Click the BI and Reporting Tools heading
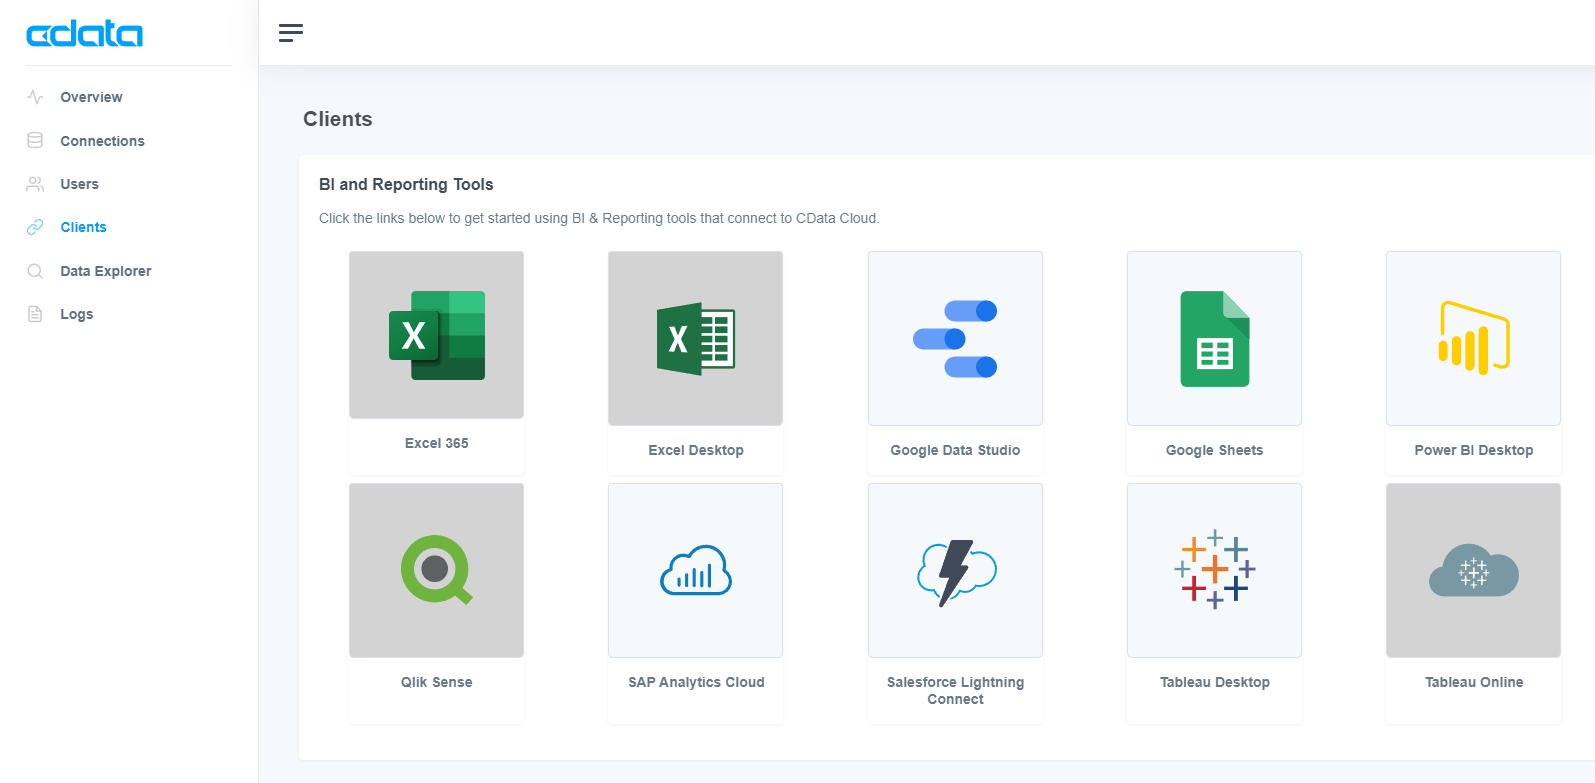This screenshot has width=1595, height=783. click(406, 184)
